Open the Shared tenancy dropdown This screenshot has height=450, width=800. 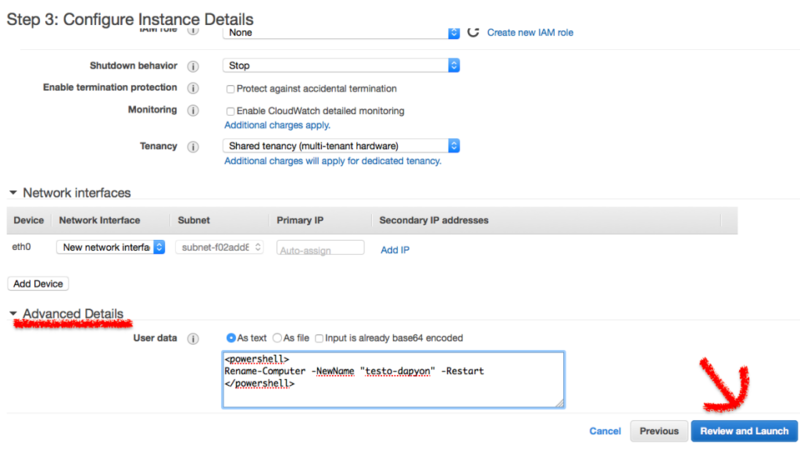(340, 146)
